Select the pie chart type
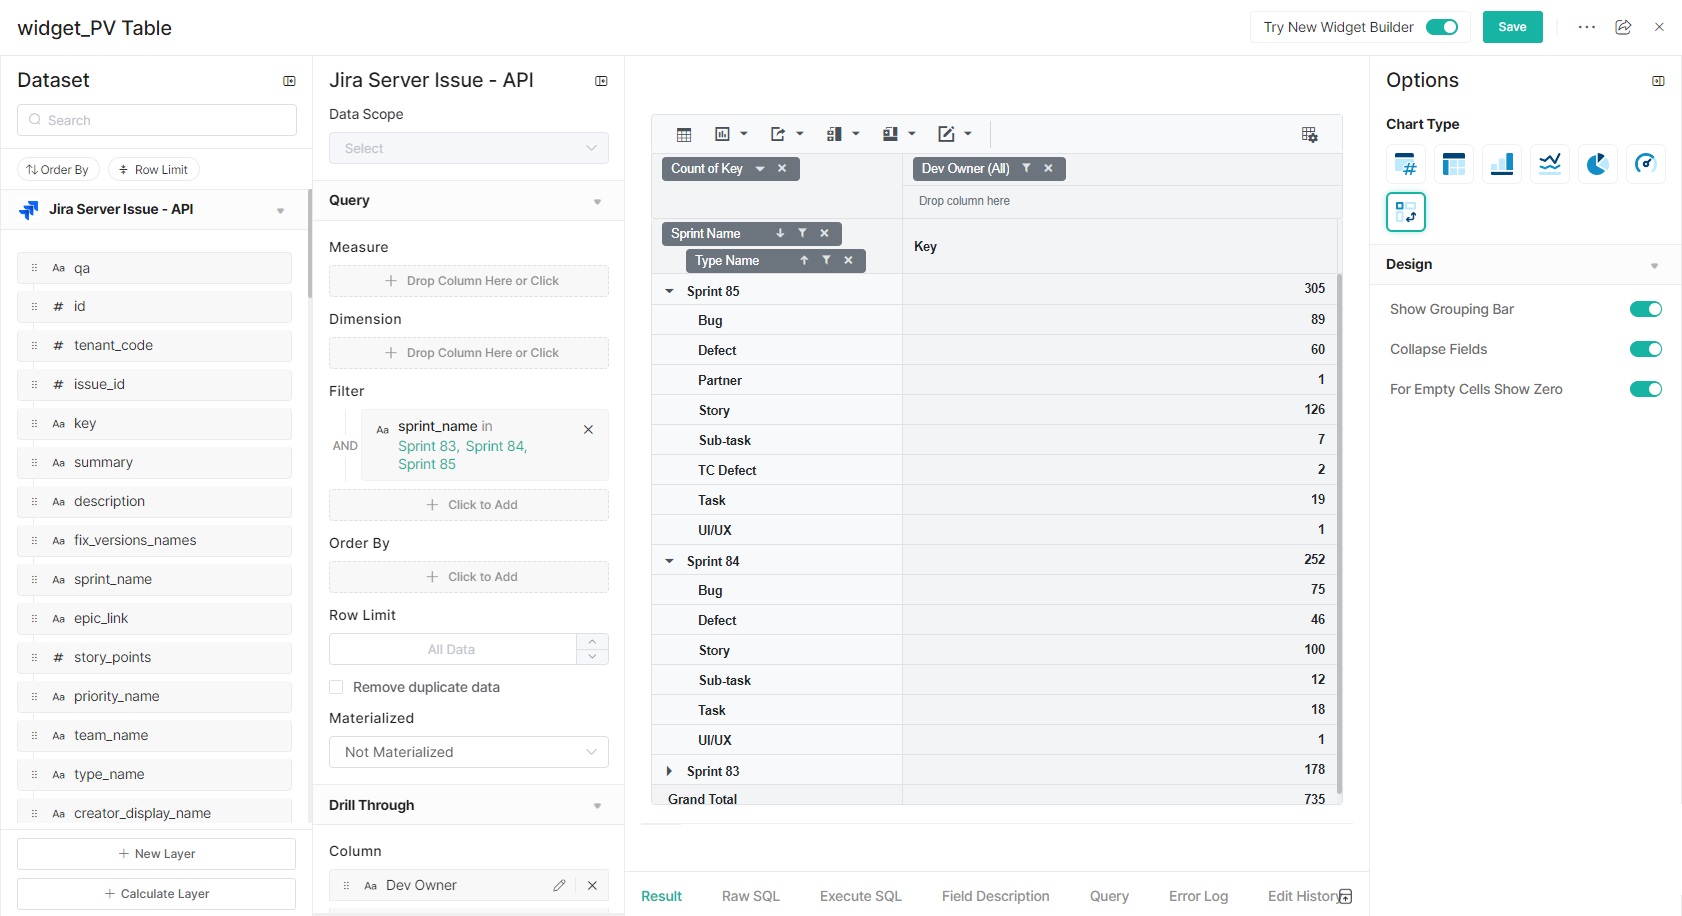This screenshot has width=1682, height=916. click(1597, 164)
